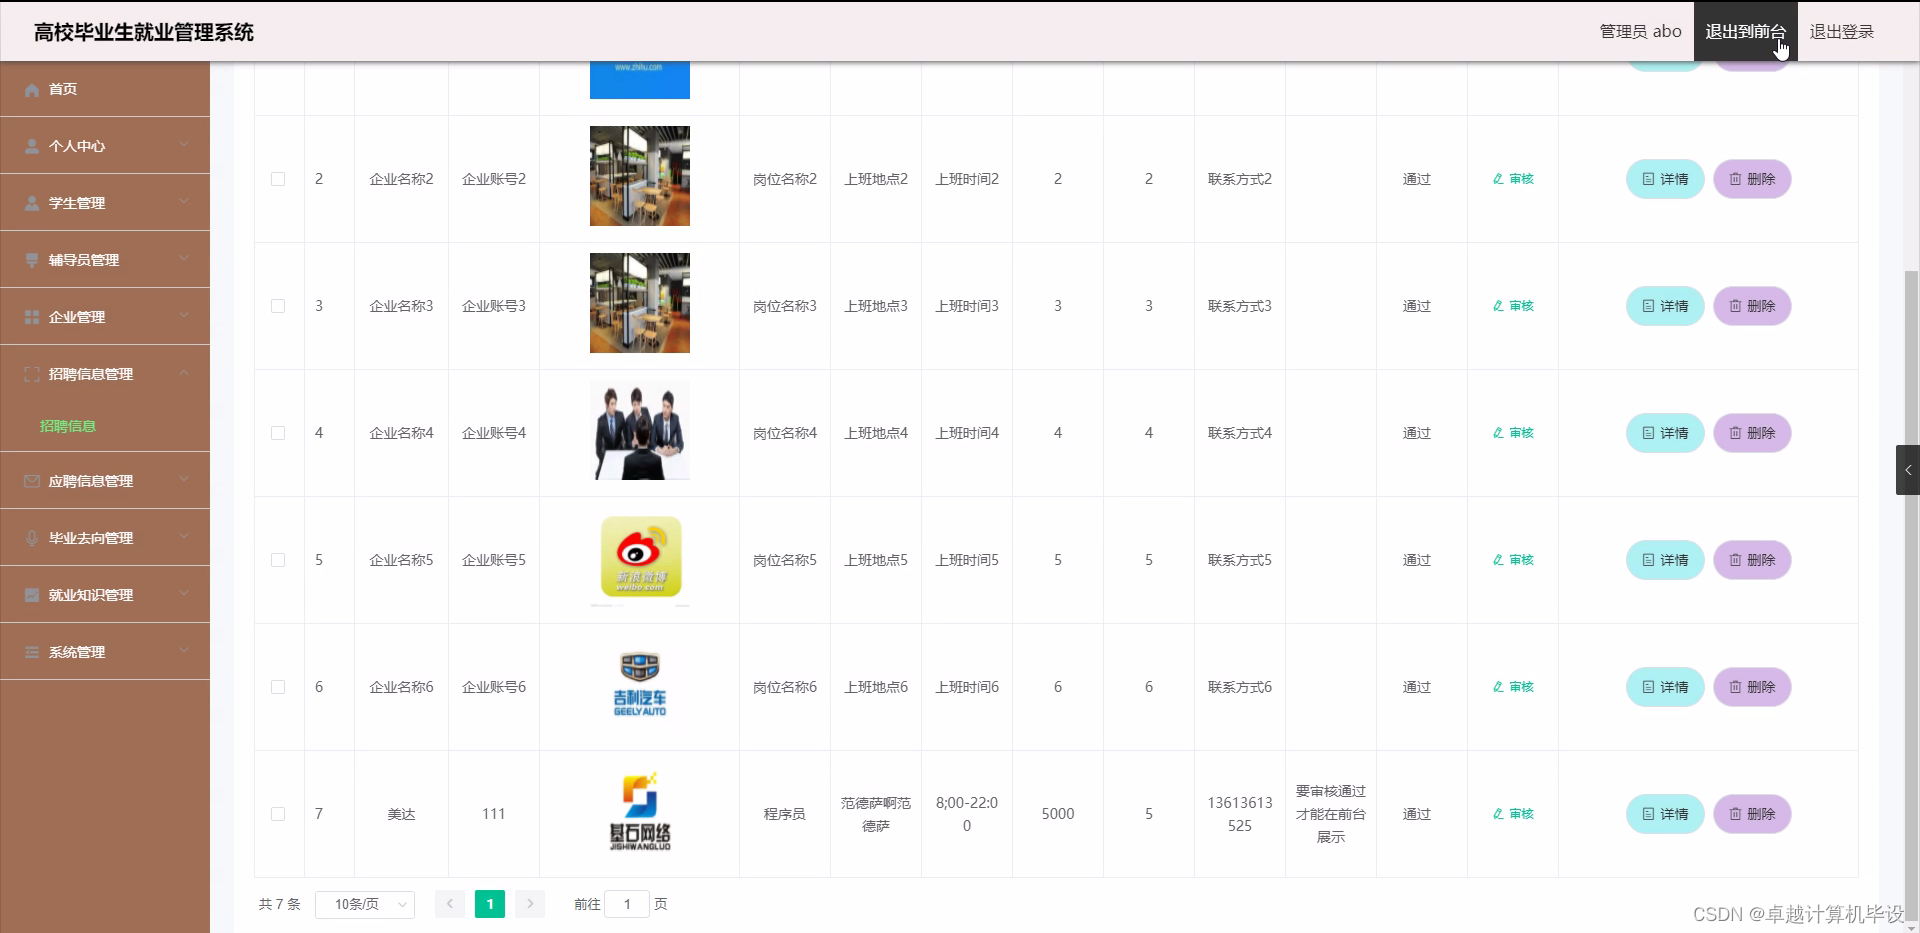The image size is (1920, 933).
Task: Click the next page arrow in pagination
Action: [x=529, y=903]
